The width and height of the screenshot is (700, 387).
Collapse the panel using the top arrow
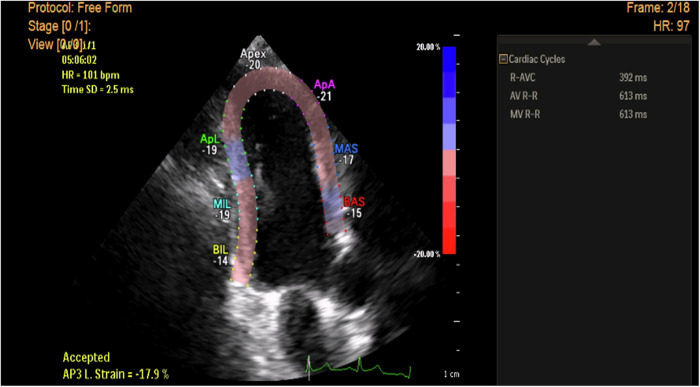tap(594, 42)
